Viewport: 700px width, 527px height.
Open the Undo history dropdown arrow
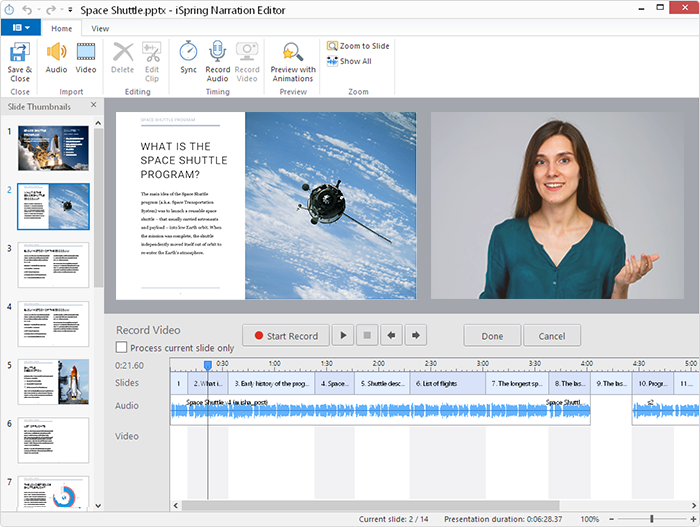click(x=39, y=10)
